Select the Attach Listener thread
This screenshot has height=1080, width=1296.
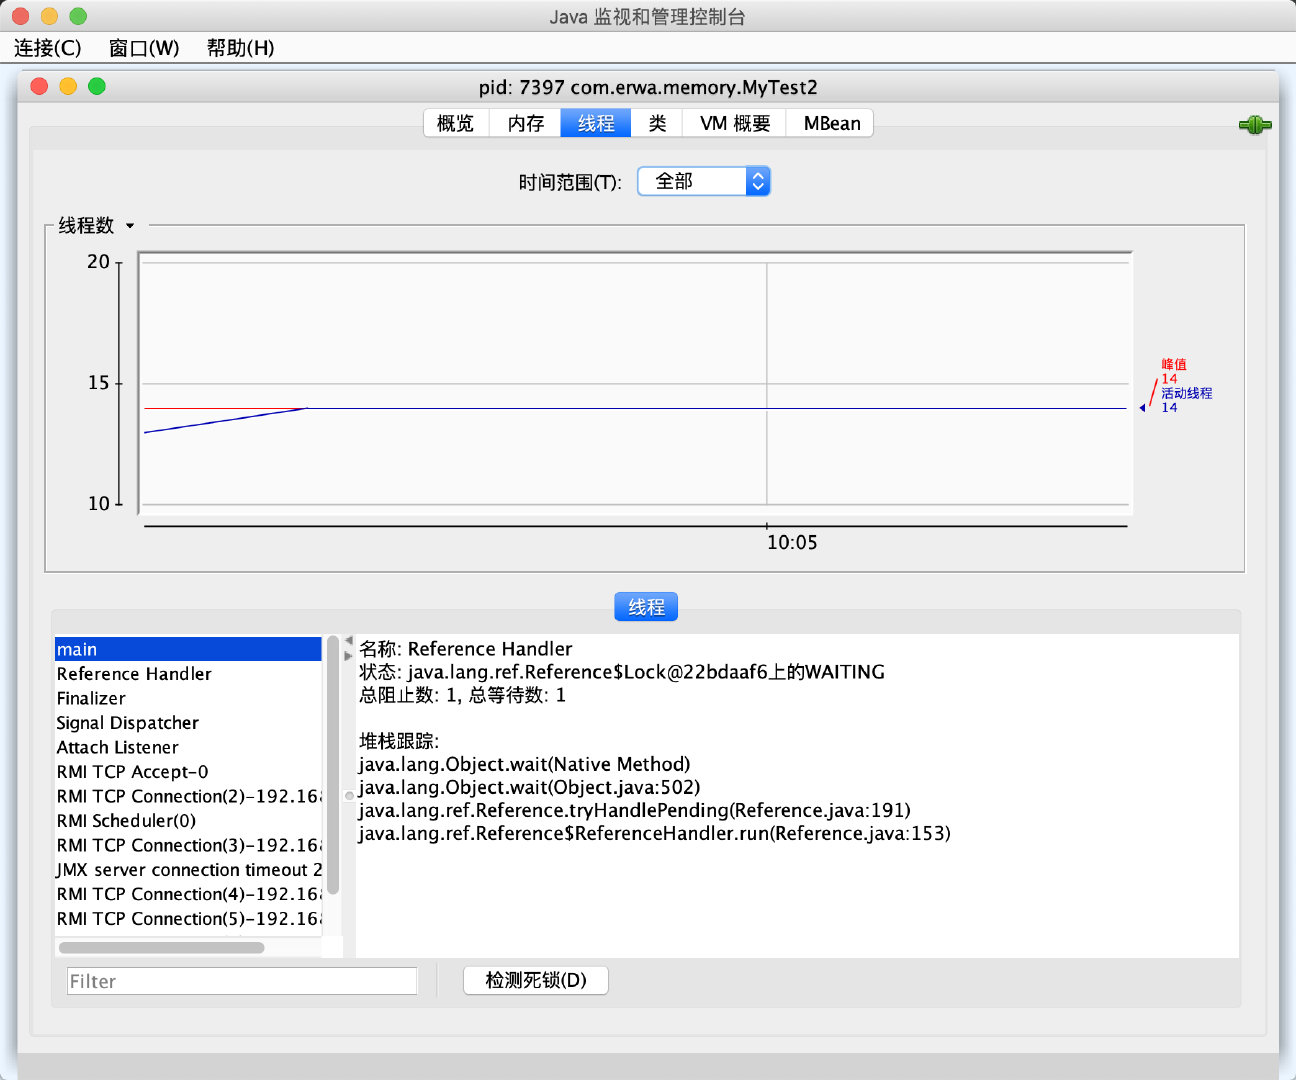click(x=188, y=747)
